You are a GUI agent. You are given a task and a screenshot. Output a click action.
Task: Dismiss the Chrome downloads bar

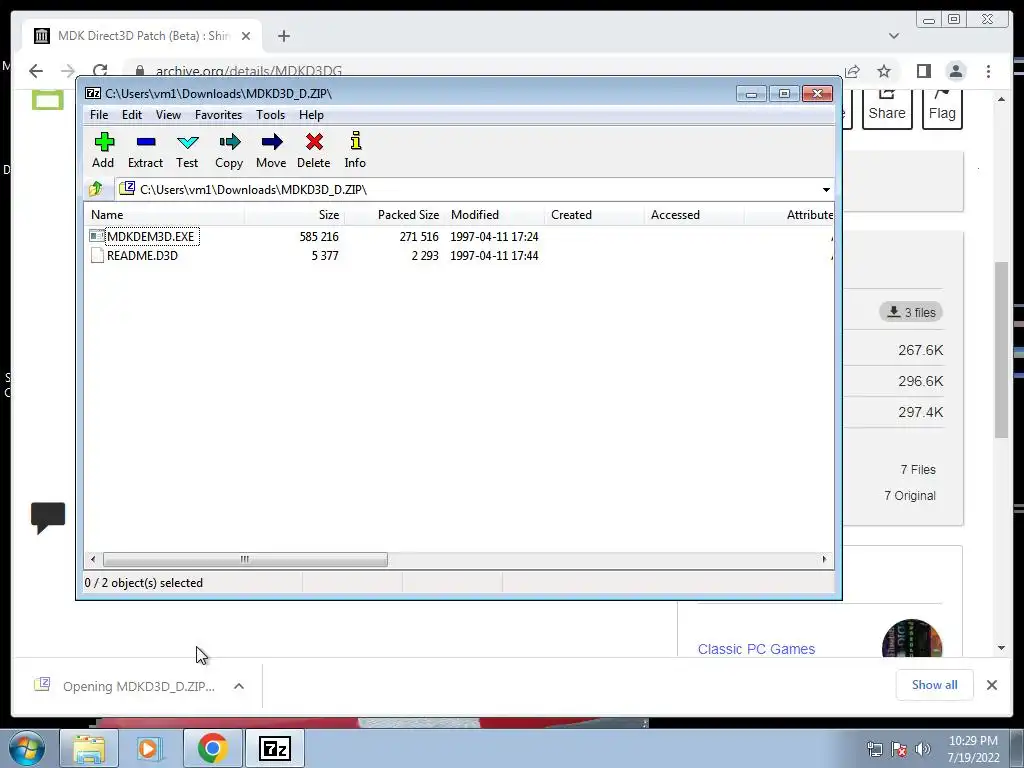[x=991, y=685]
